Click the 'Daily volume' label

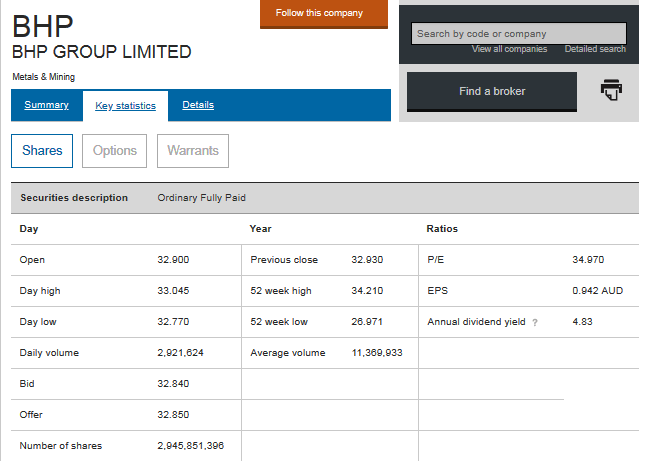coord(49,353)
